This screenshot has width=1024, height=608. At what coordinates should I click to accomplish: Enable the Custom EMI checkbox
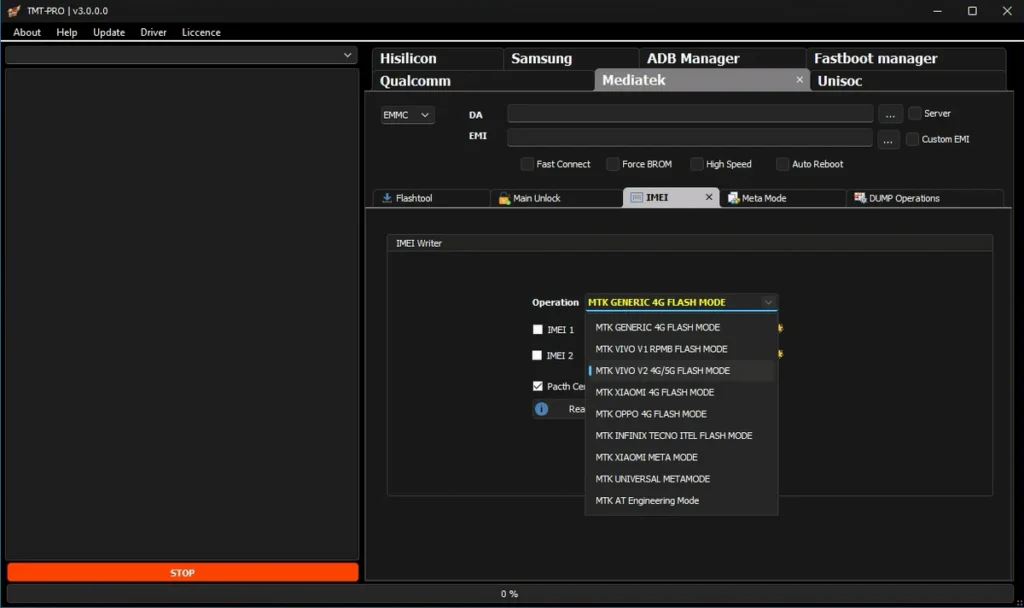912,139
